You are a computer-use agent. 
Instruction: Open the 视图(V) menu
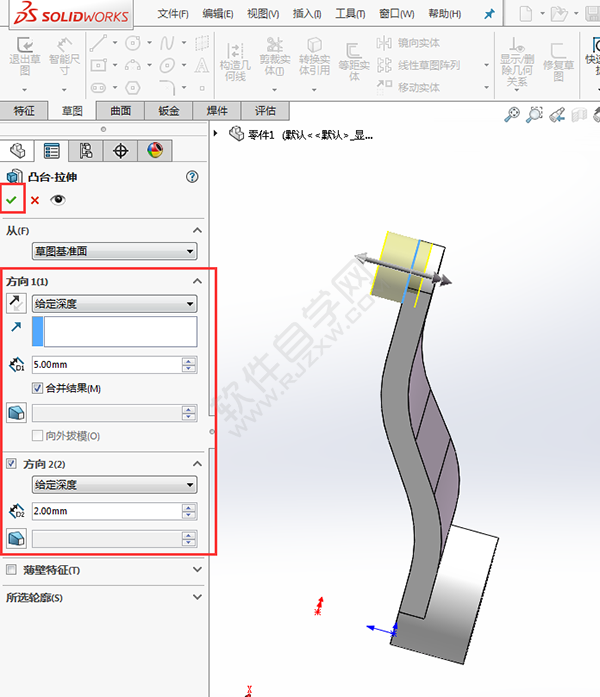pos(263,14)
